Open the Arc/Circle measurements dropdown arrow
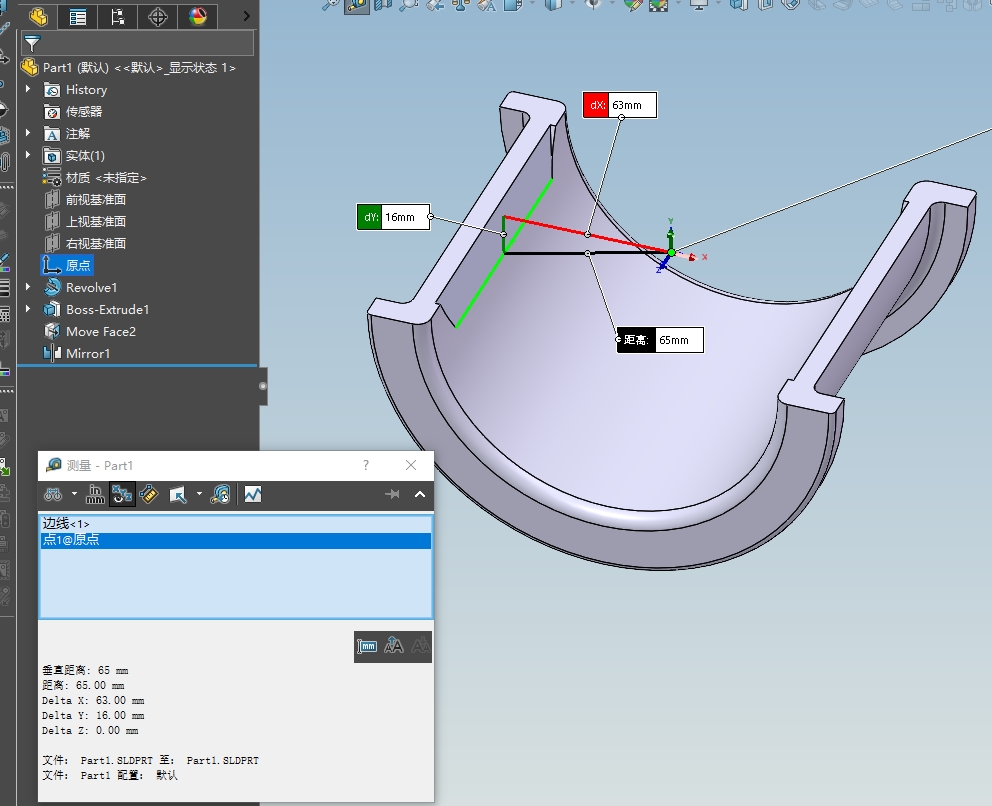 (74, 494)
